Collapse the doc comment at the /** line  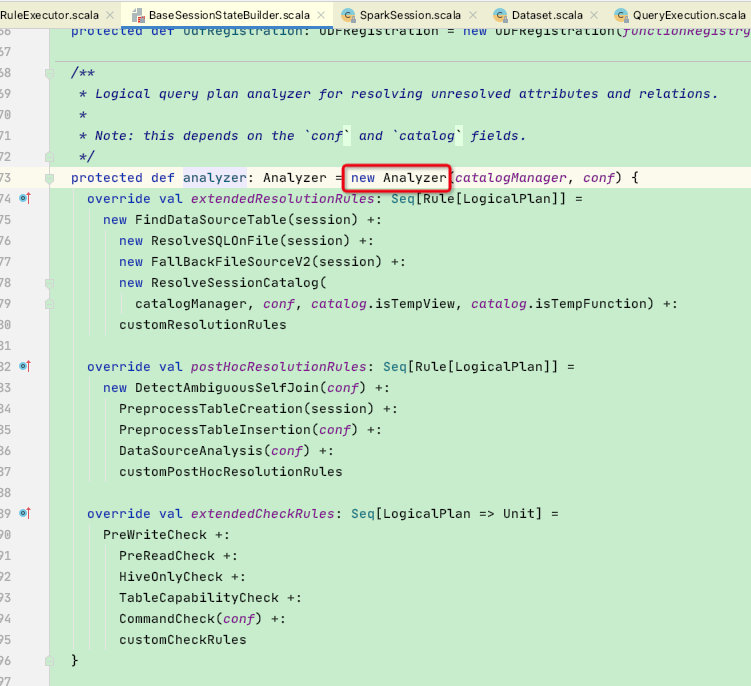49,73
